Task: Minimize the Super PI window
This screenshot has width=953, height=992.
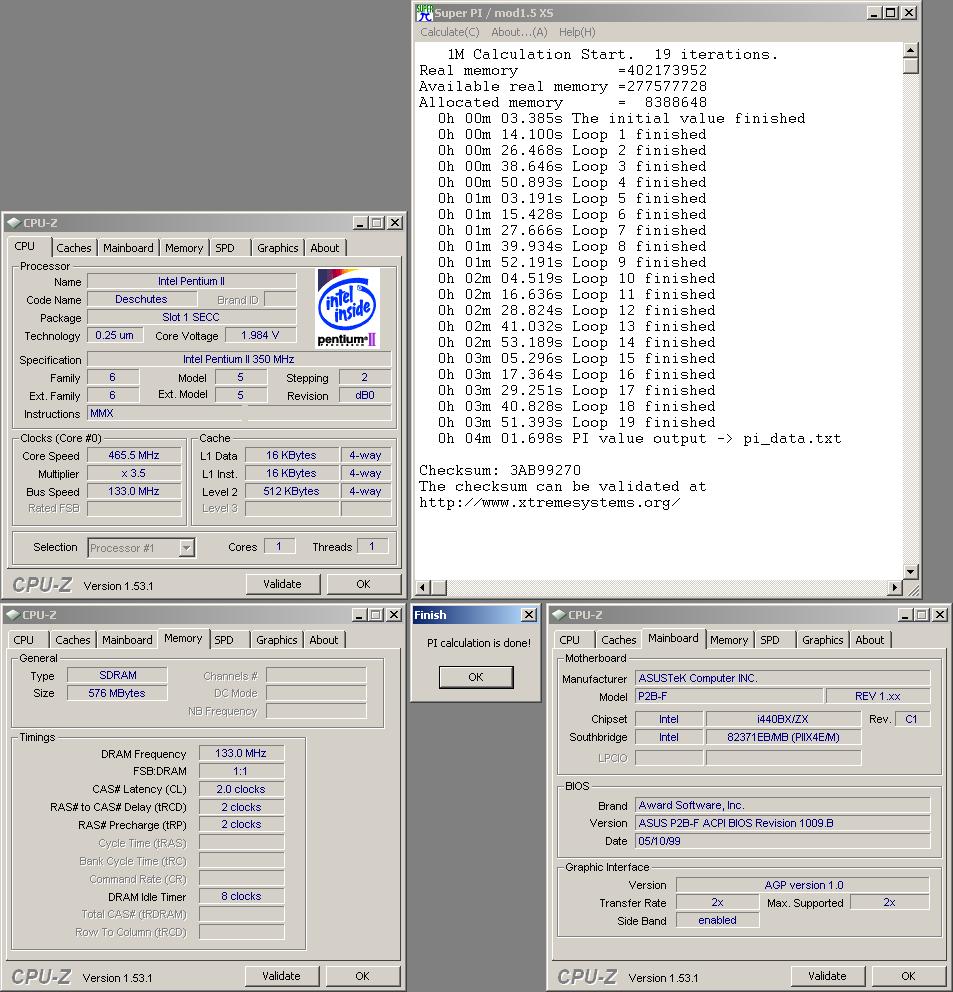Action: pyautogui.click(x=874, y=13)
